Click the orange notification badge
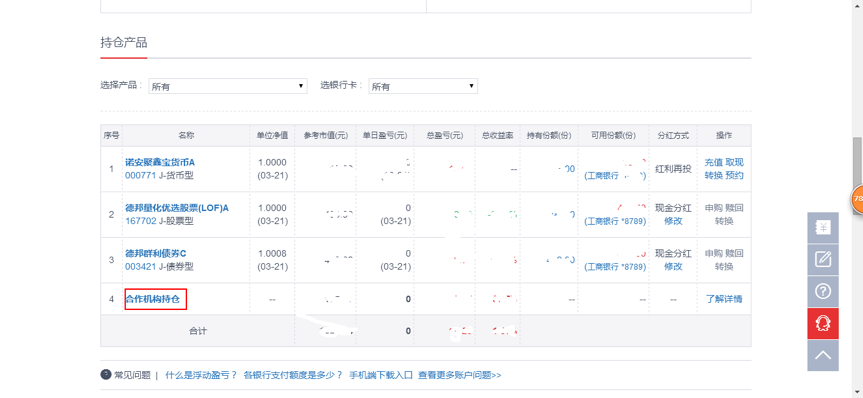 [857, 198]
